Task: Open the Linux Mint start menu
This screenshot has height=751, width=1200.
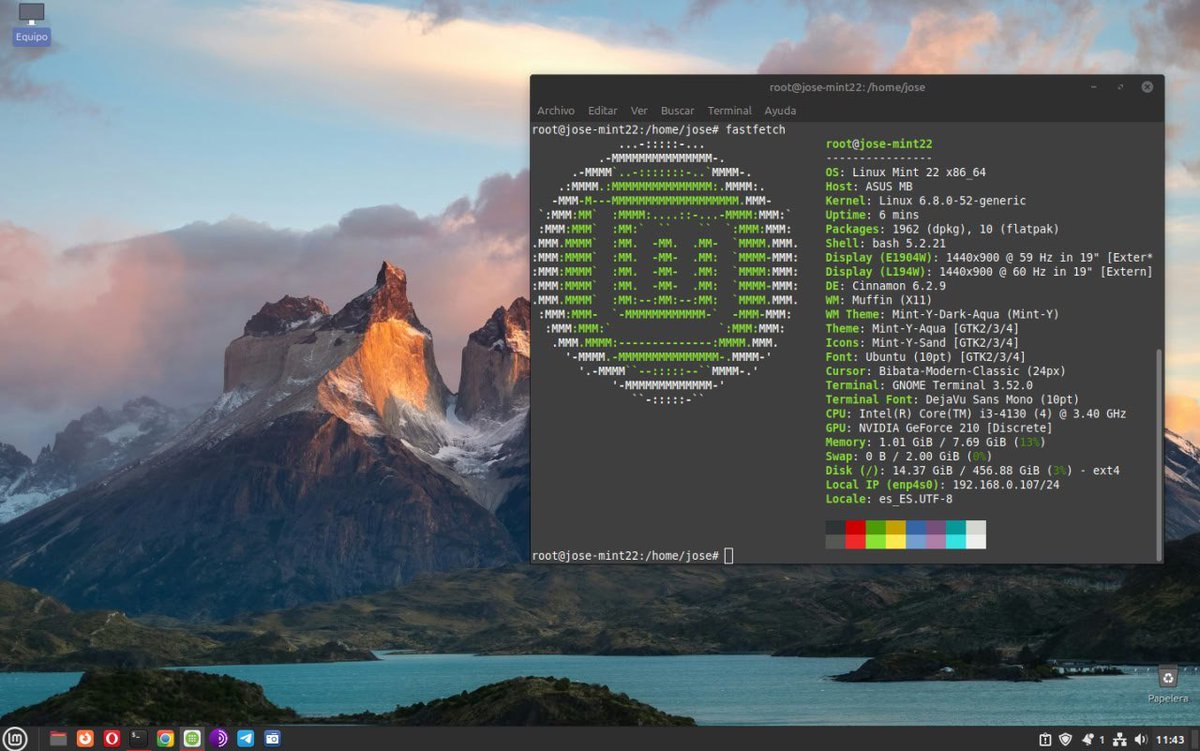Action: click(x=15, y=739)
